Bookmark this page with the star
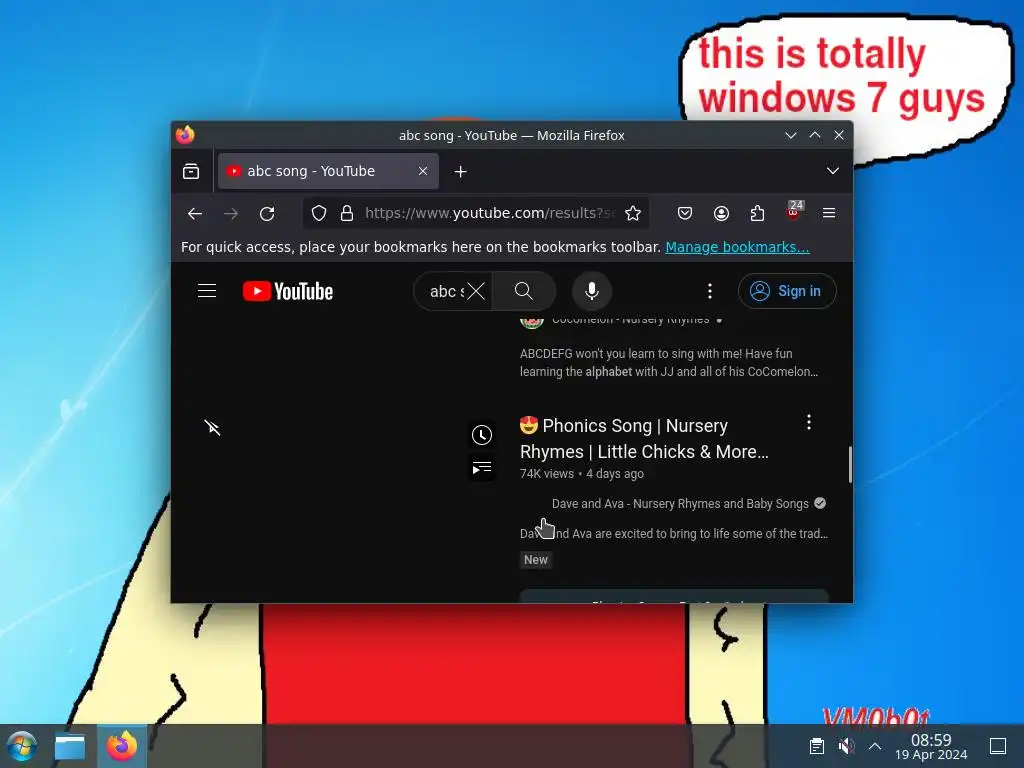This screenshot has height=768, width=1024. [633, 214]
